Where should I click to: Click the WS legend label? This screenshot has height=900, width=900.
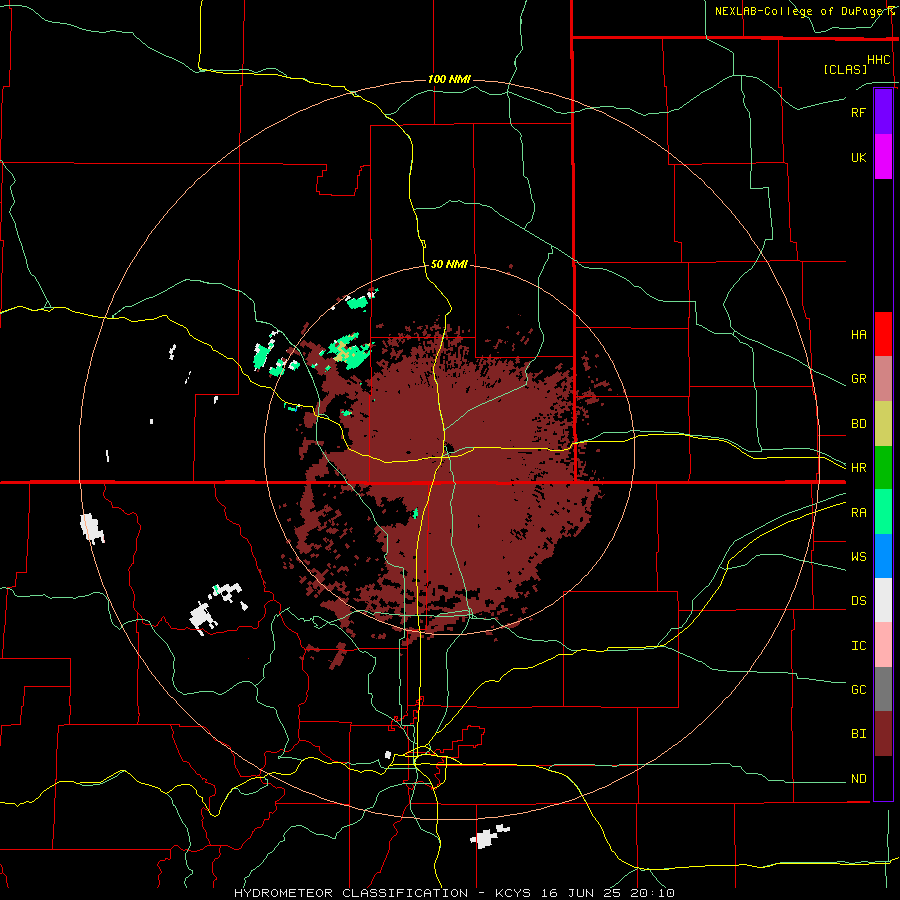[858, 557]
